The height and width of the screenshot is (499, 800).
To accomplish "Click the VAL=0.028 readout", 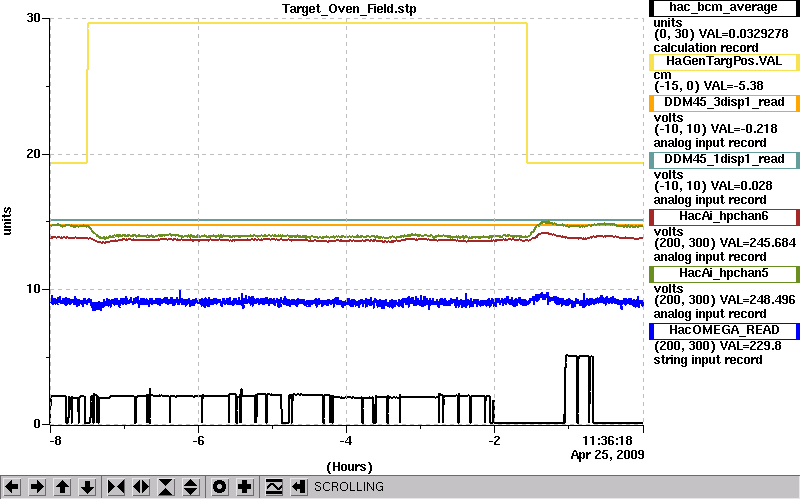I will click(743, 186).
